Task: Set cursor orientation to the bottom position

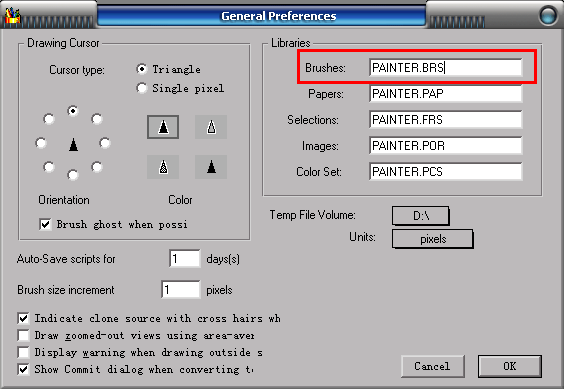Action: coord(73,175)
